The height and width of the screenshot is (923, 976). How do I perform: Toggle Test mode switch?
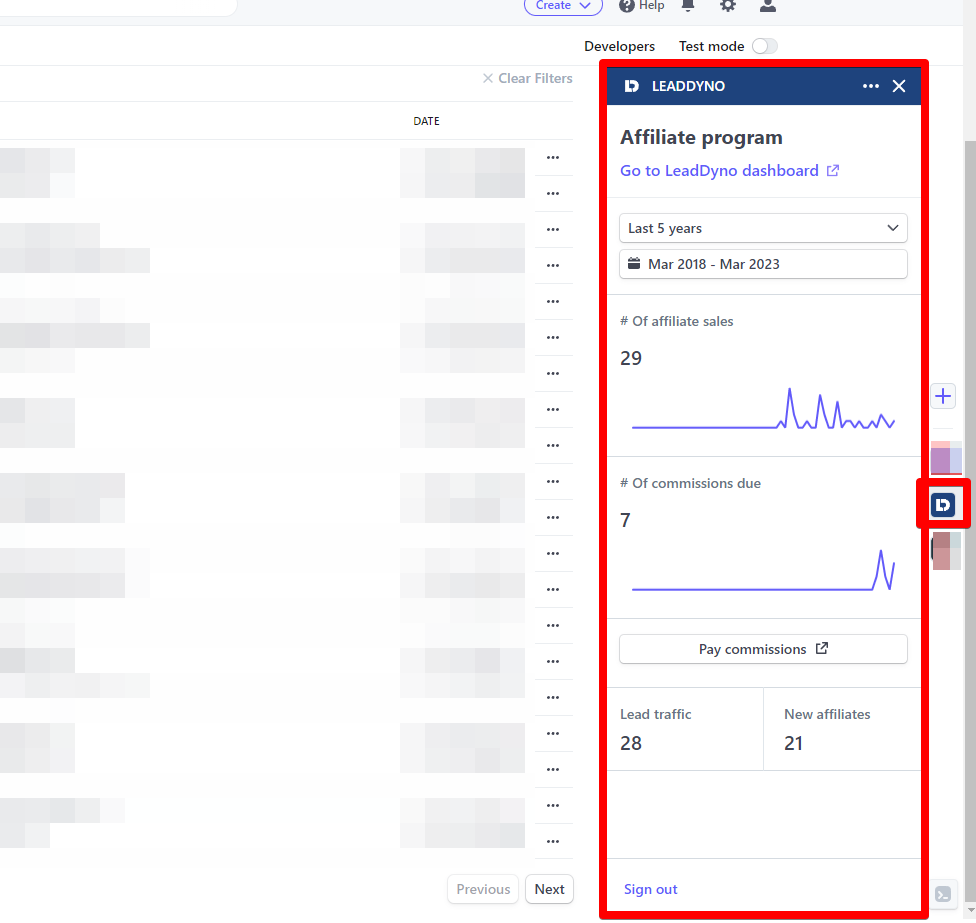click(764, 46)
